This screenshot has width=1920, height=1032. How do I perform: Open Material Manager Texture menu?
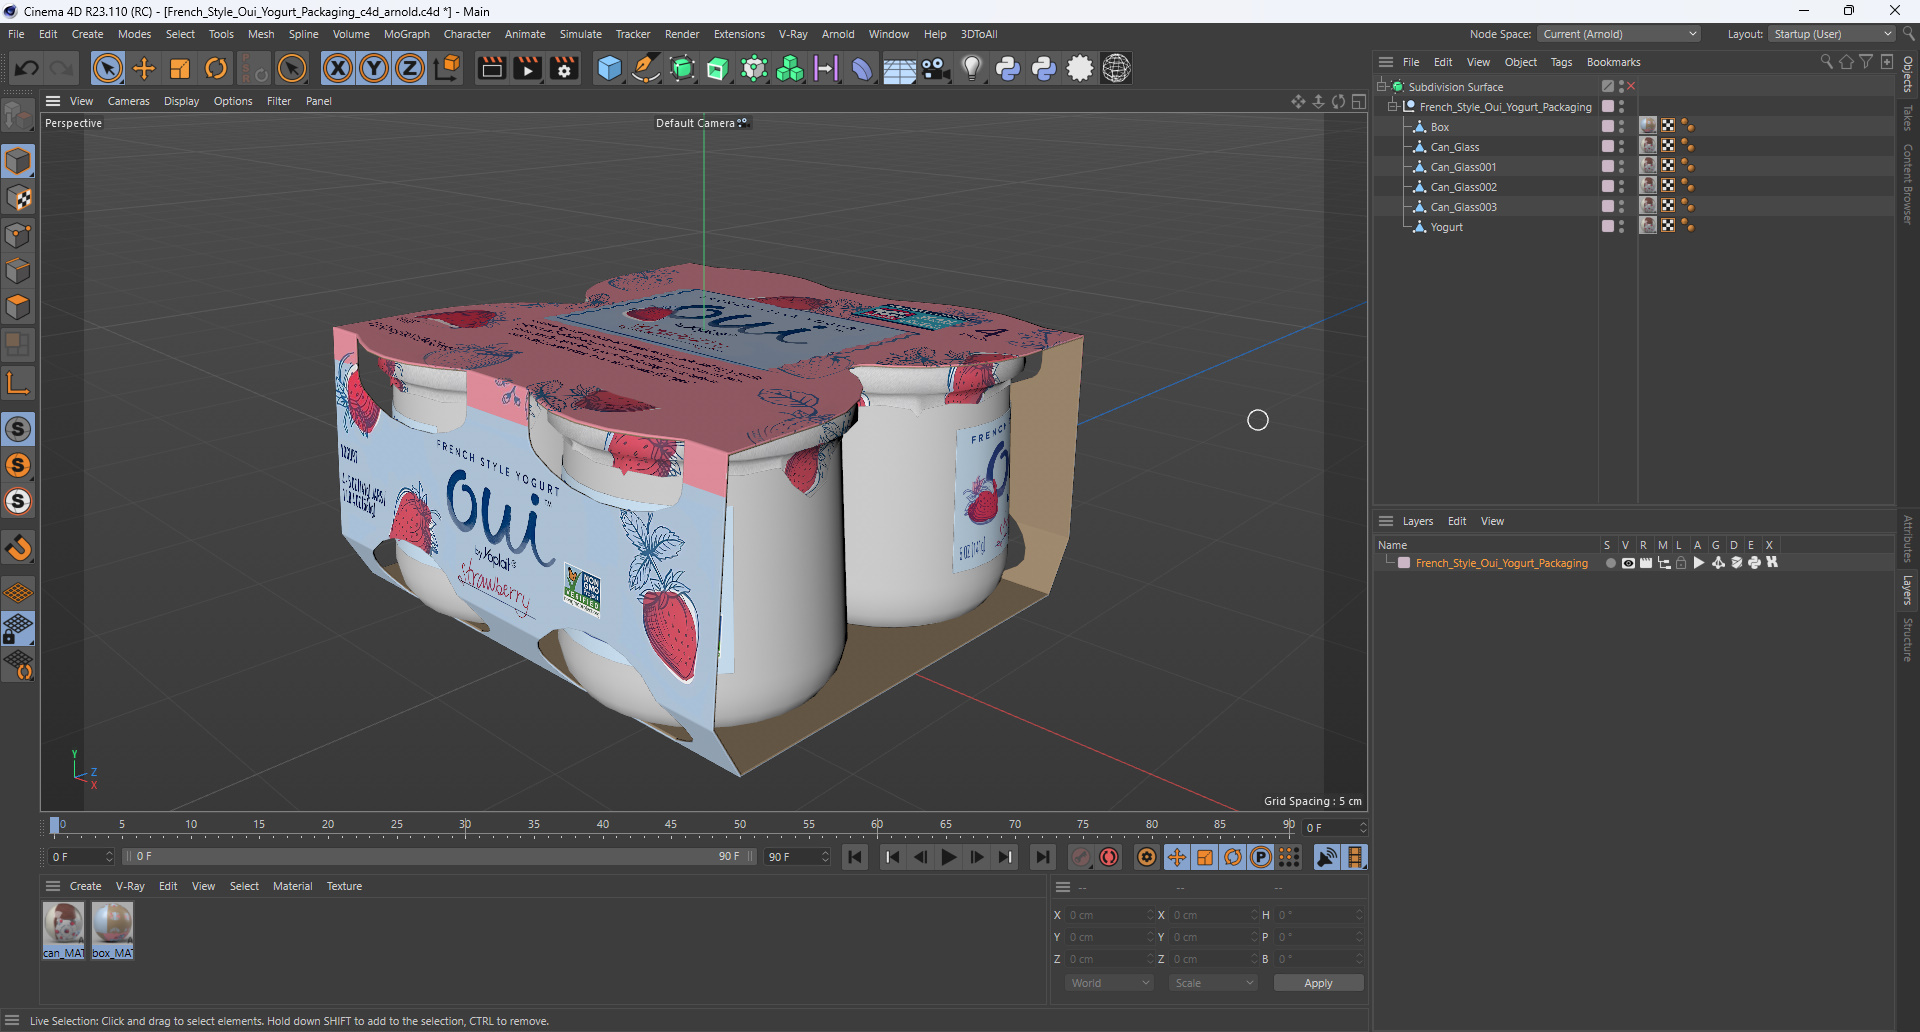pyautogui.click(x=344, y=886)
